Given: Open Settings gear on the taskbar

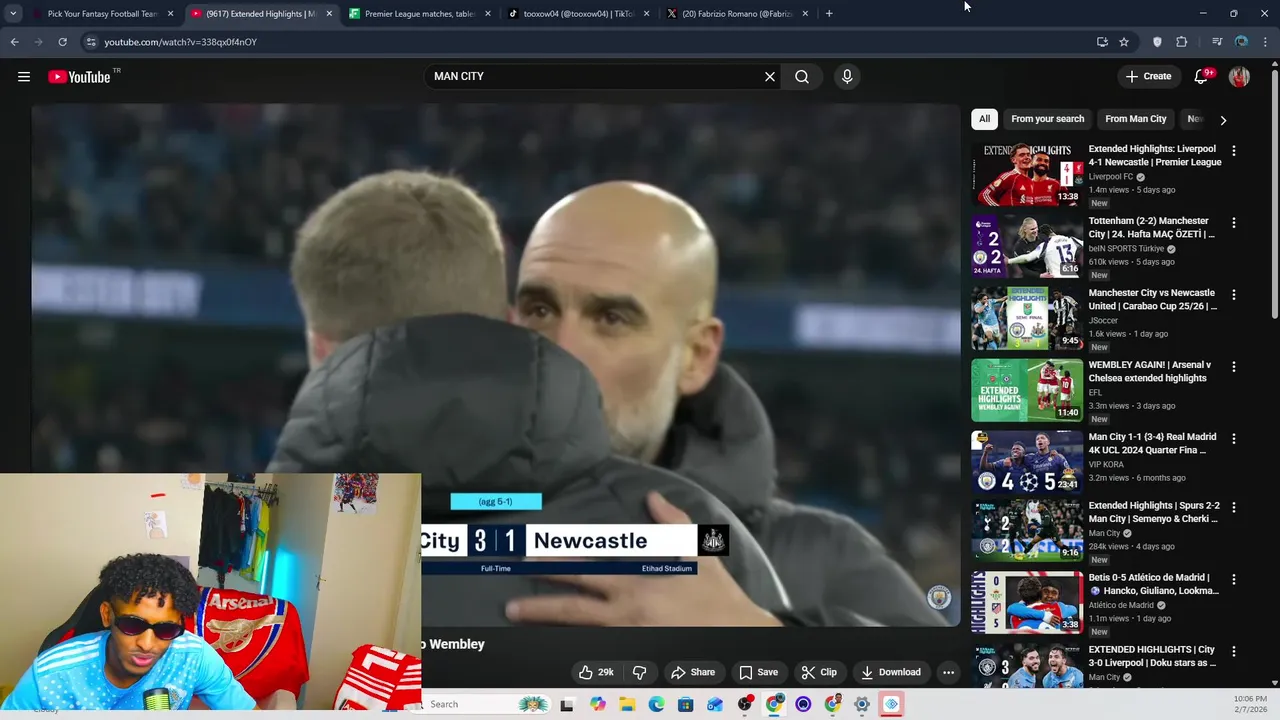Looking at the screenshot, I should 862,704.
